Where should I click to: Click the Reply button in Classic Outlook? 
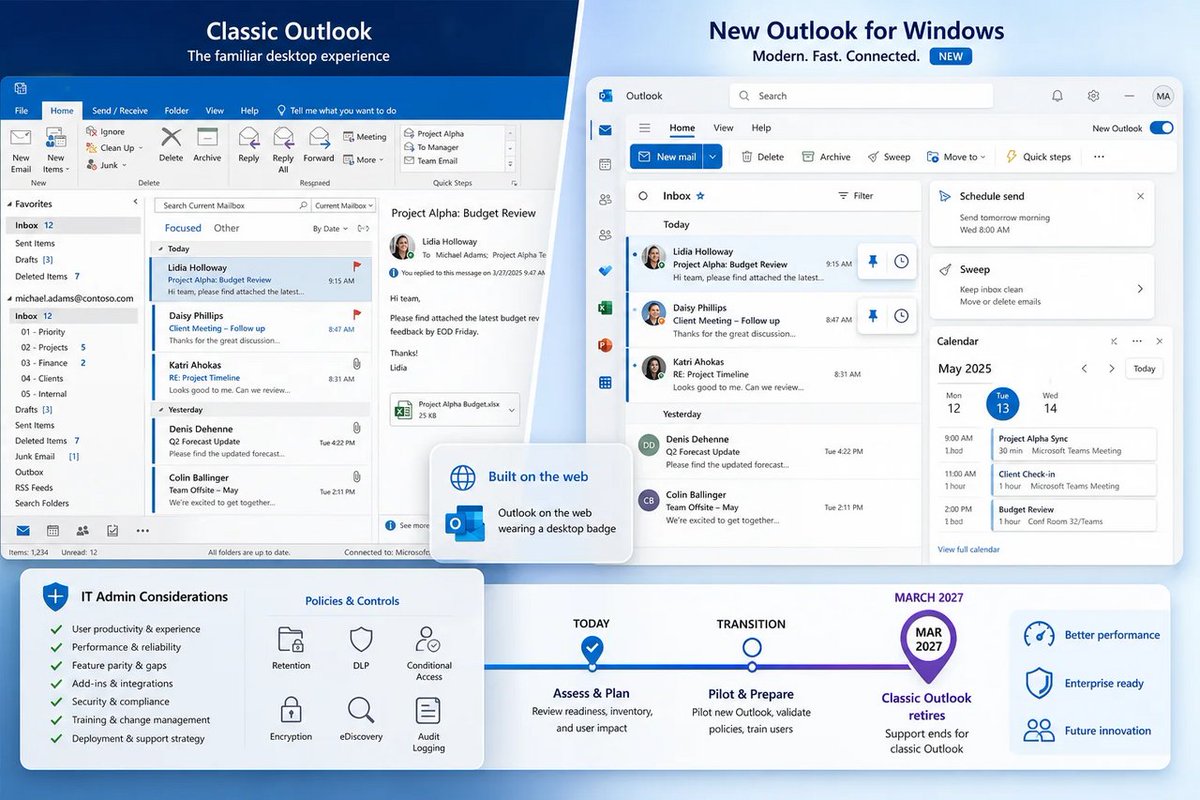pos(249,145)
